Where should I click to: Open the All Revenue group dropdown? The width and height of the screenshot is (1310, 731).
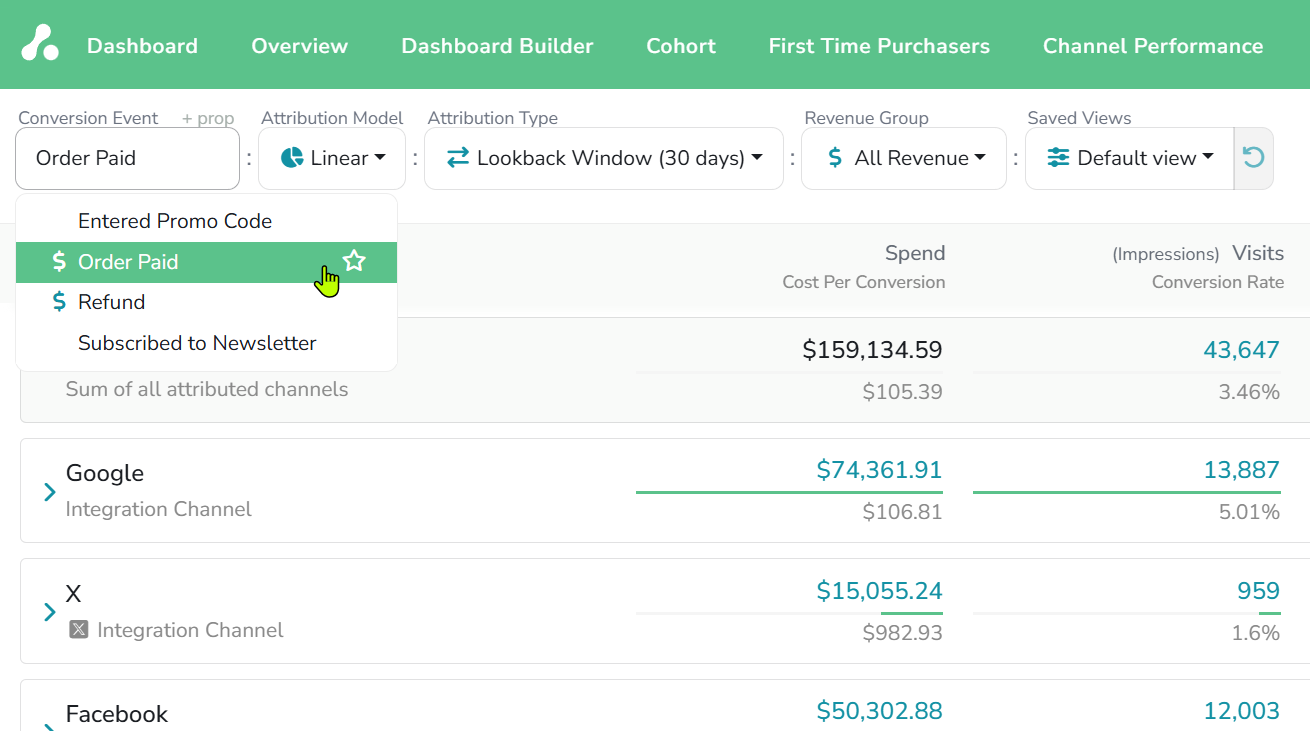(904, 158)
